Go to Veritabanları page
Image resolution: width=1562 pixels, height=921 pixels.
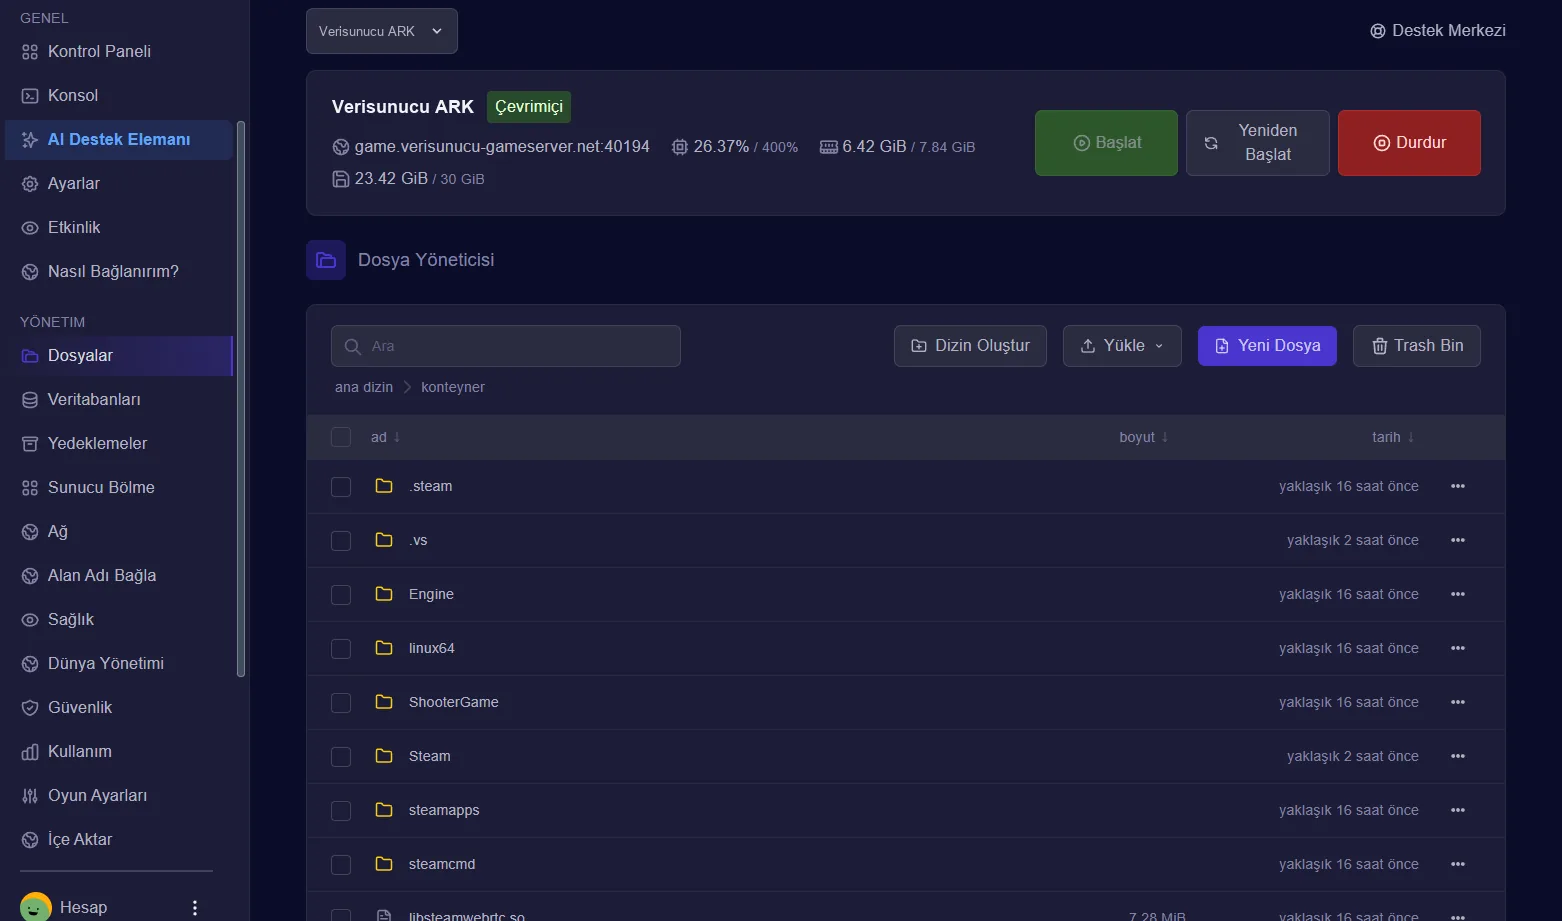click(118, 399)
